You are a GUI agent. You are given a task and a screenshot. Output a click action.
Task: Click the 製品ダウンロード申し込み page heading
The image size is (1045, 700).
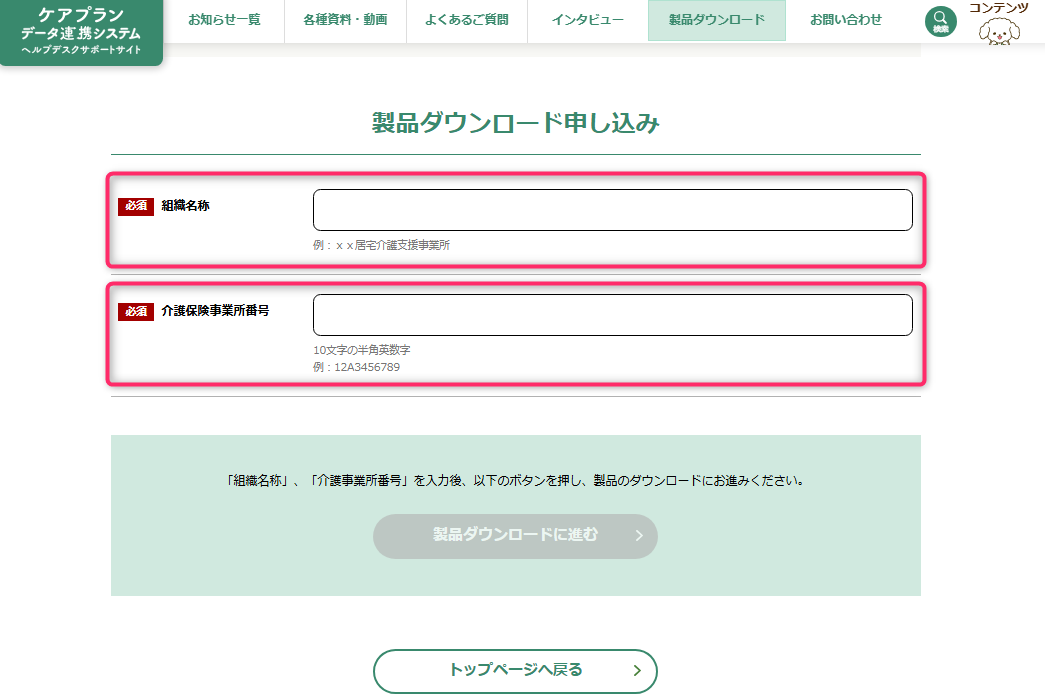[x=515, y=123]
